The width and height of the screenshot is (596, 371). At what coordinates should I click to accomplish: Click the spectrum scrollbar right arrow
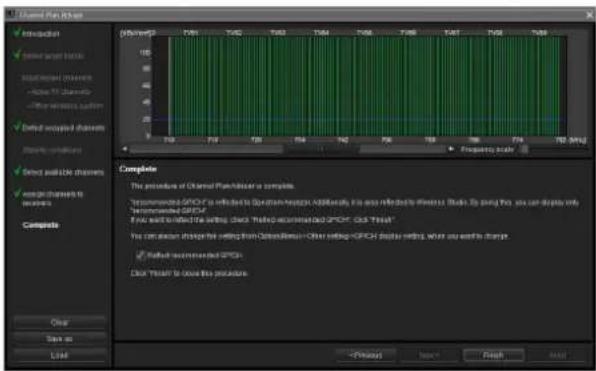[x=451, y=149]
